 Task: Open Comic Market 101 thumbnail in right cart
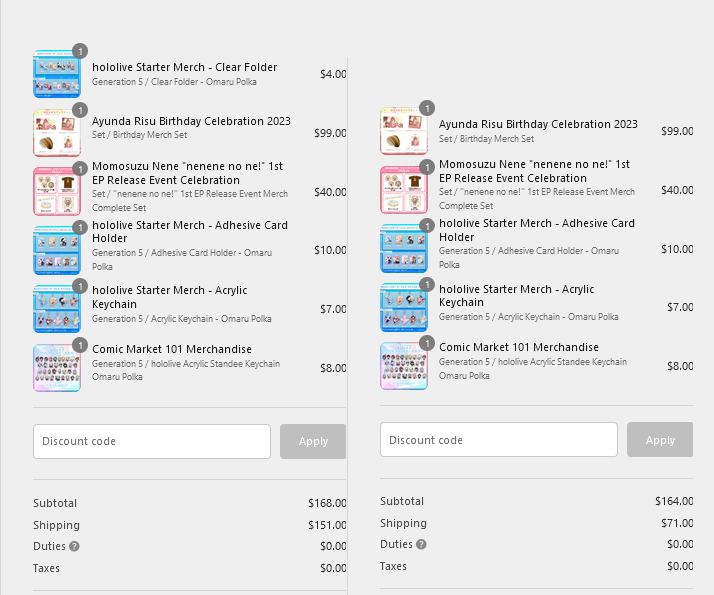pyautogui.click(x=404, y=366)
